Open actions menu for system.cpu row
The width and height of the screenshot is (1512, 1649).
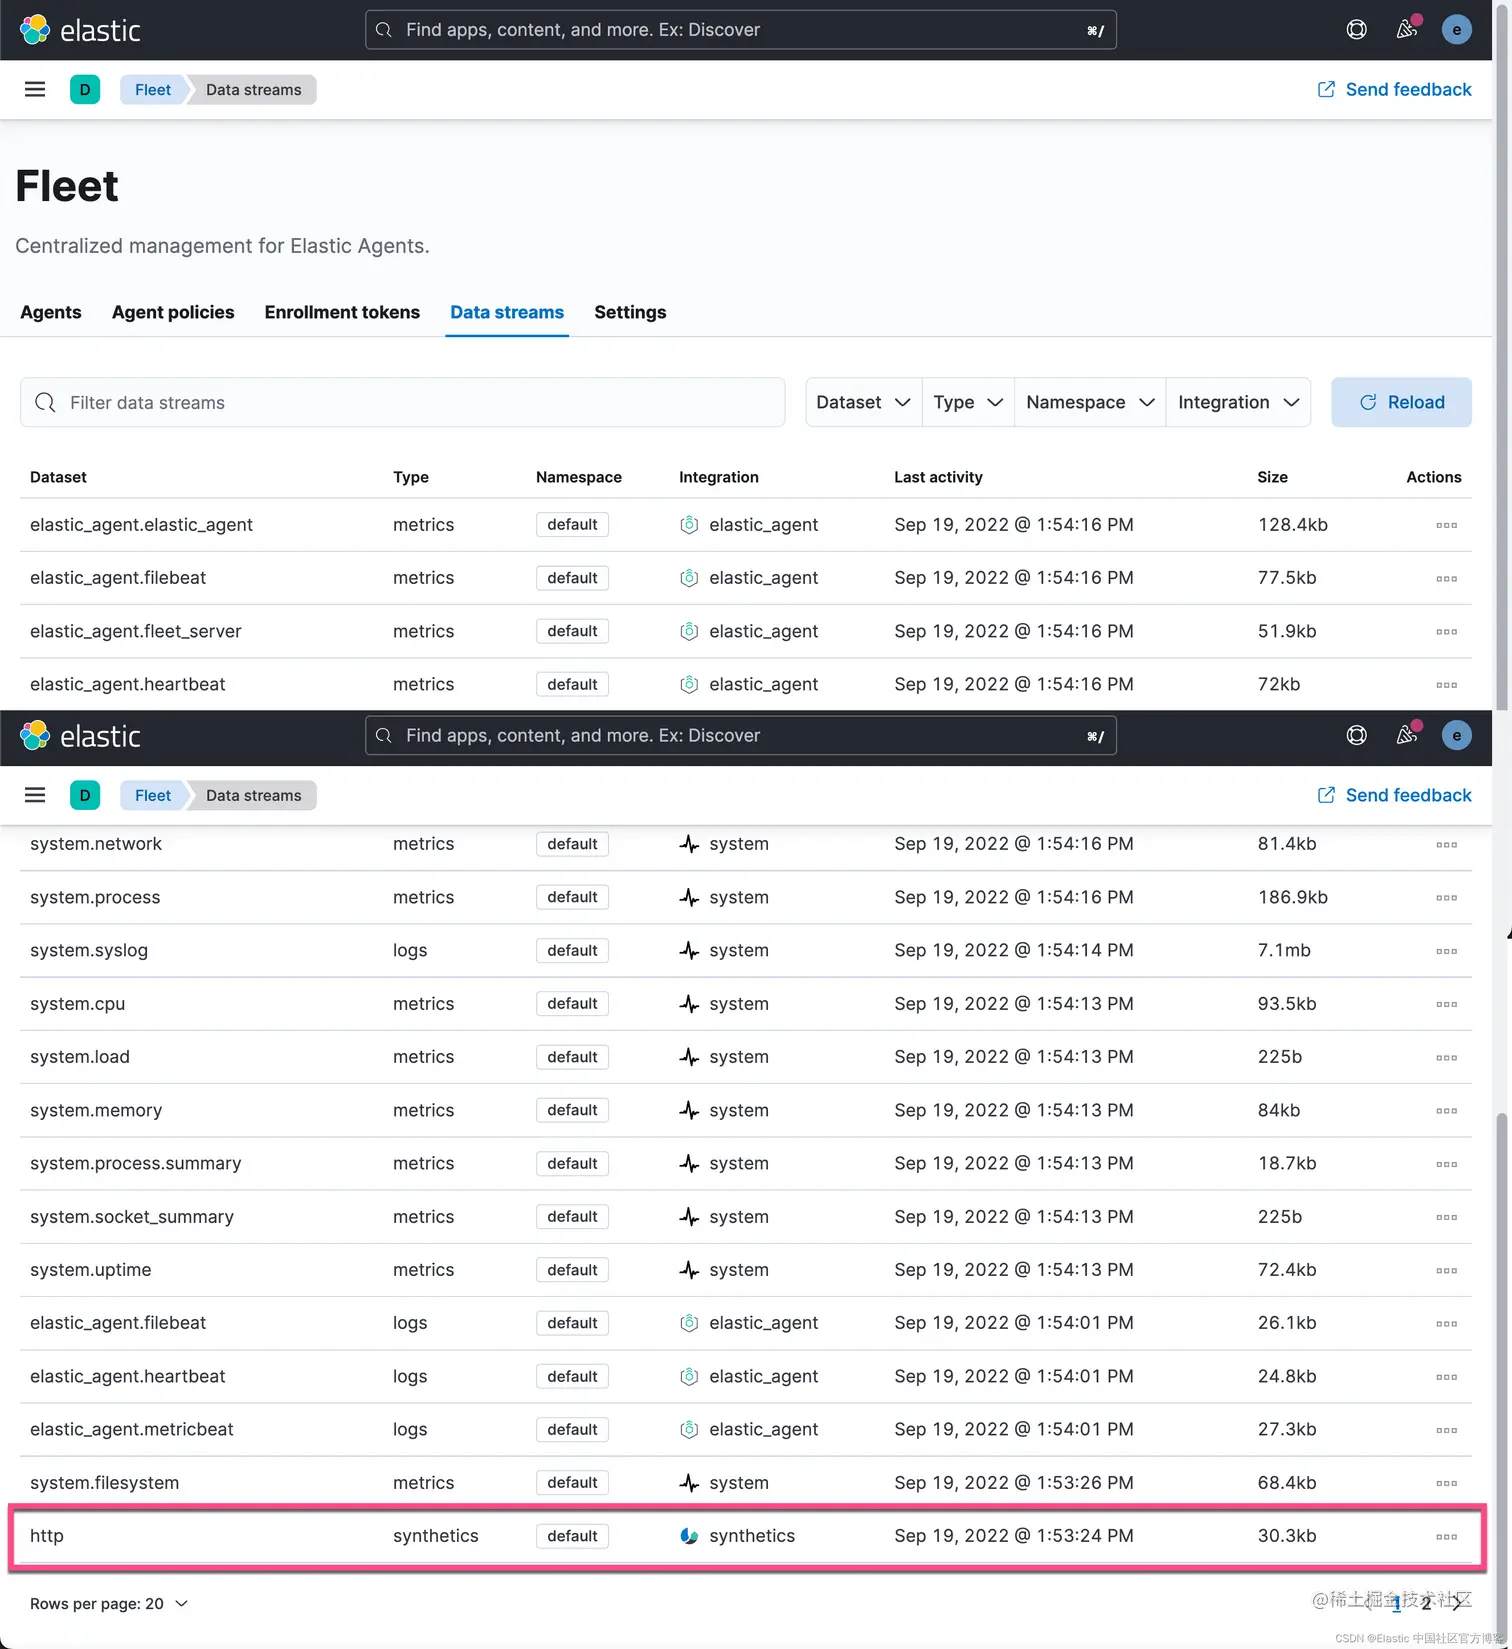coord(1446,1004)
